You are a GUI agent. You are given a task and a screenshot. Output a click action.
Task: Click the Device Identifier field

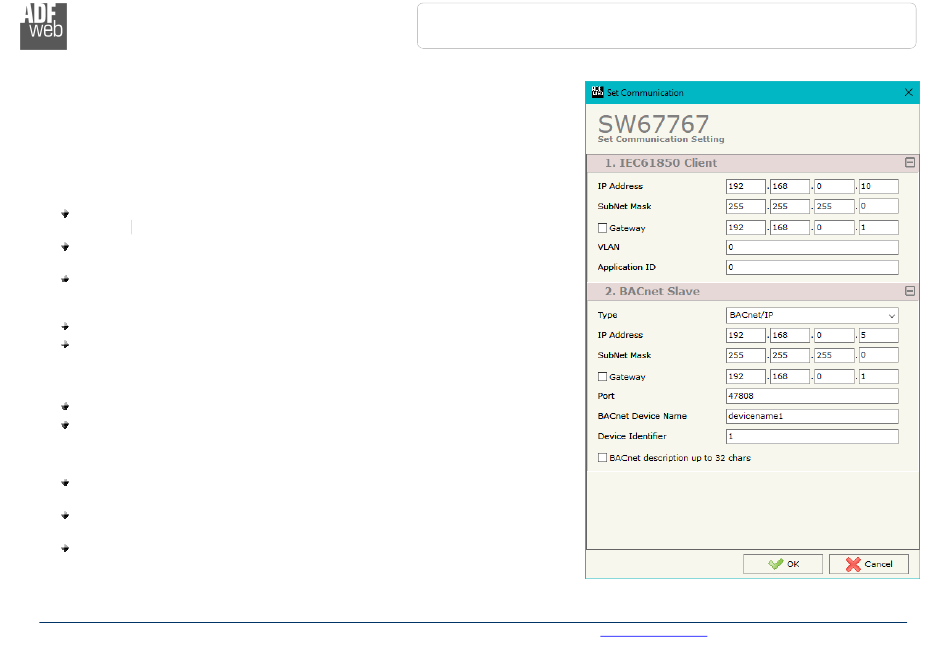(x=811, y=437)
